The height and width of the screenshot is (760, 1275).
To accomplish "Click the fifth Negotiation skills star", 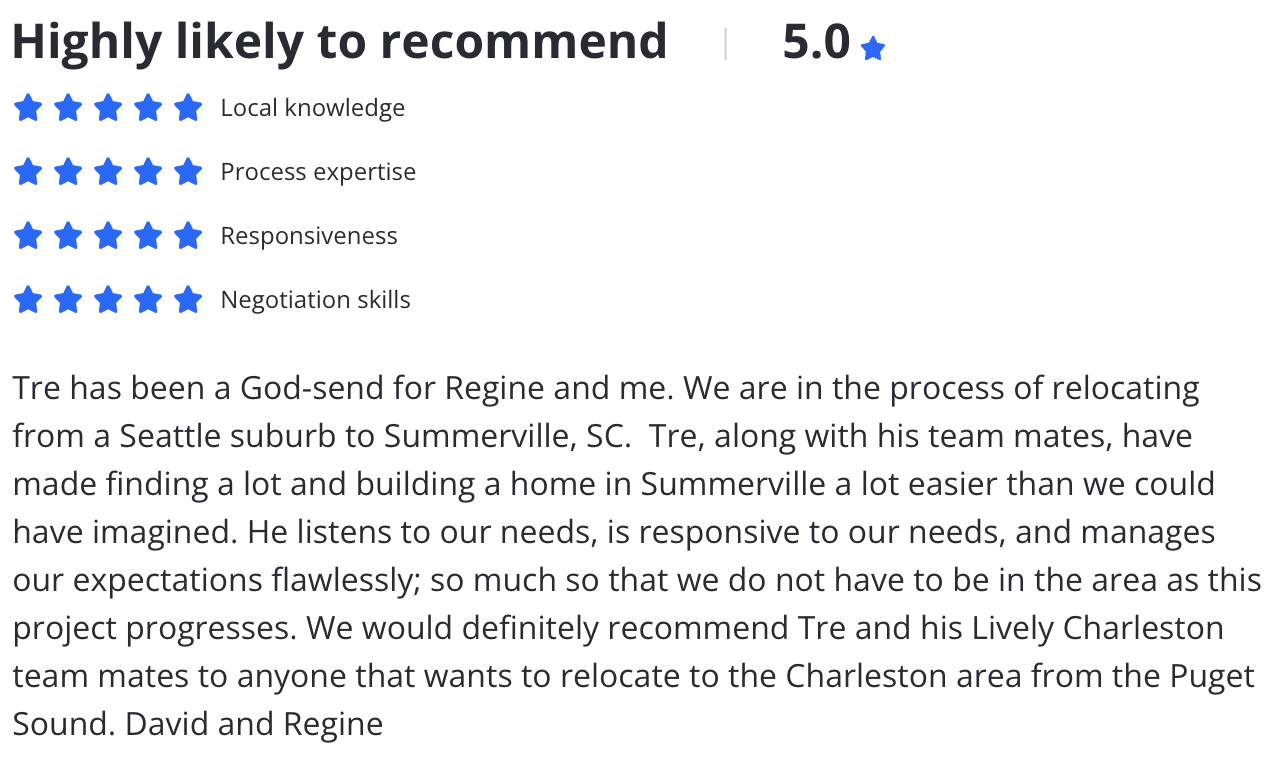I will pos(188,300).
